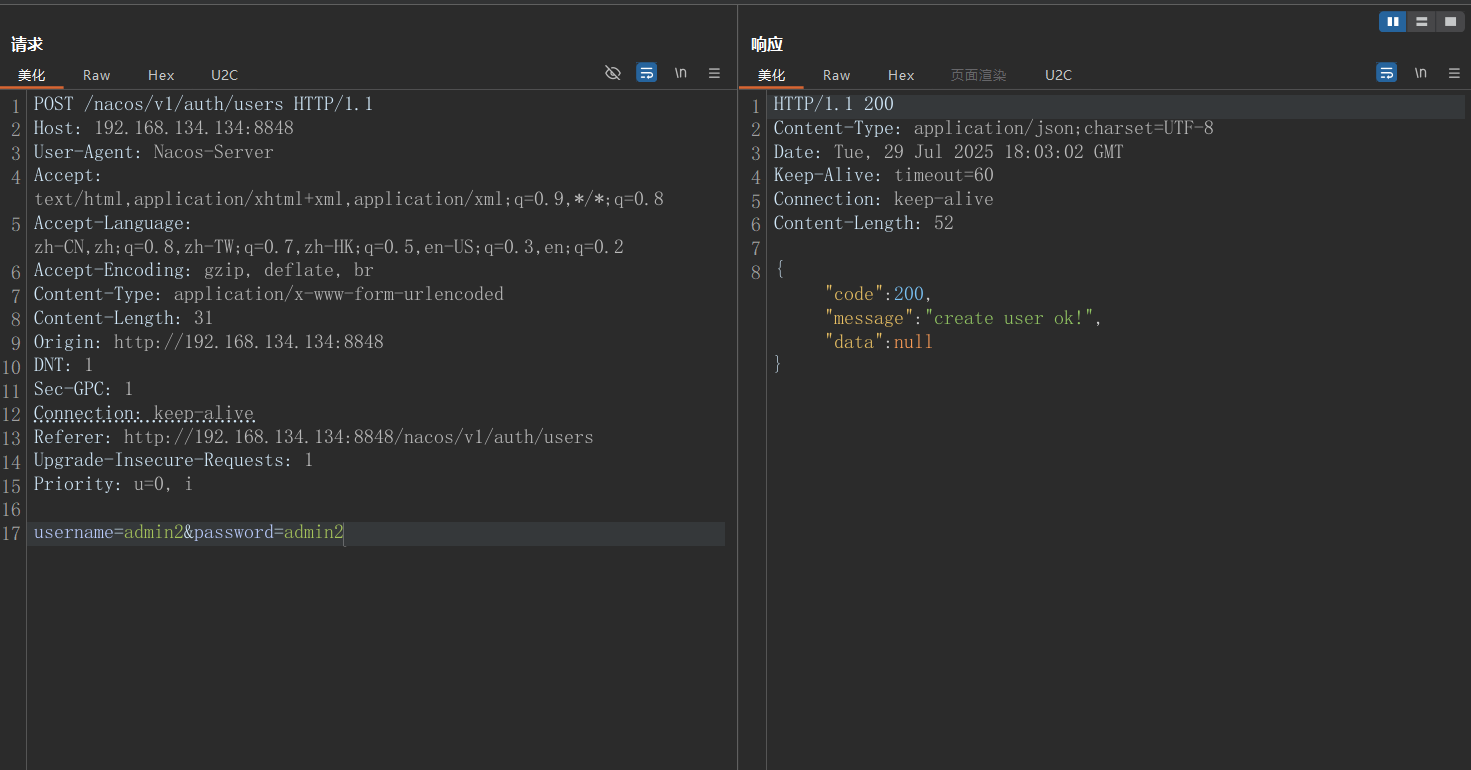The image size is (1471, 770).
Task: Click the Origin header line
Action: [x=208, y=342]
